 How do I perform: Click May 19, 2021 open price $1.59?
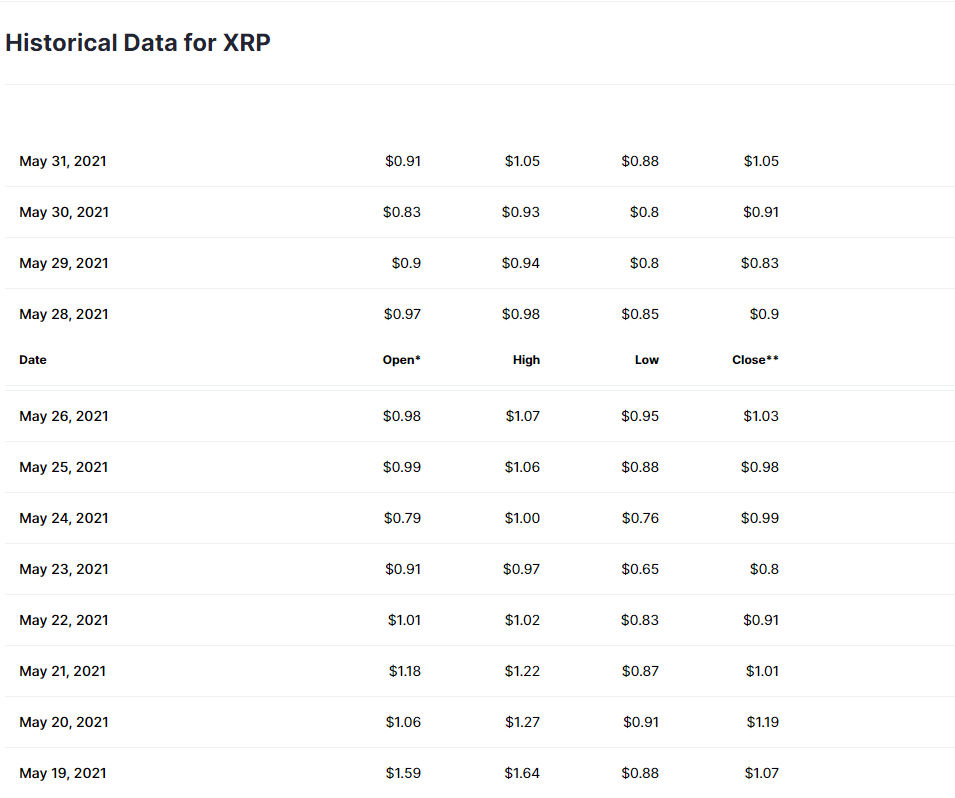pos(403,773)
